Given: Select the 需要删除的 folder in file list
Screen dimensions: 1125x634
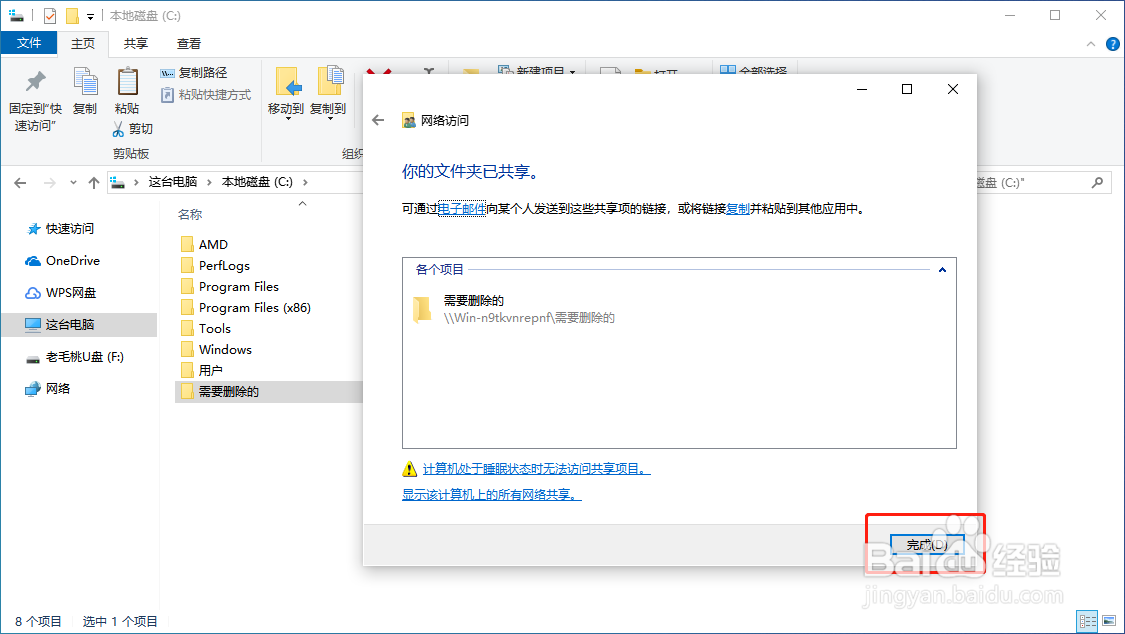Looking at the screenshot, I should [229, 391].
